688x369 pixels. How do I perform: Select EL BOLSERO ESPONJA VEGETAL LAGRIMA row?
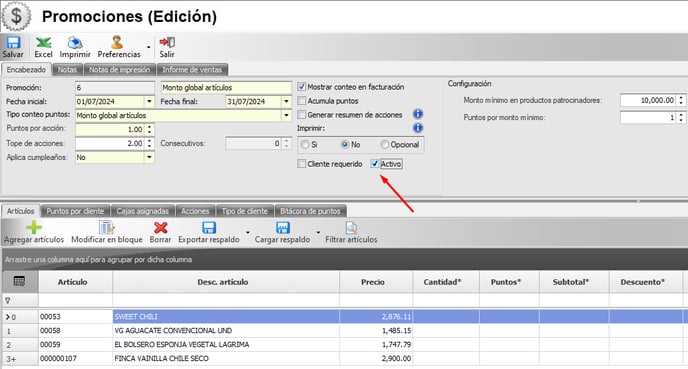(x=342, y=344)
